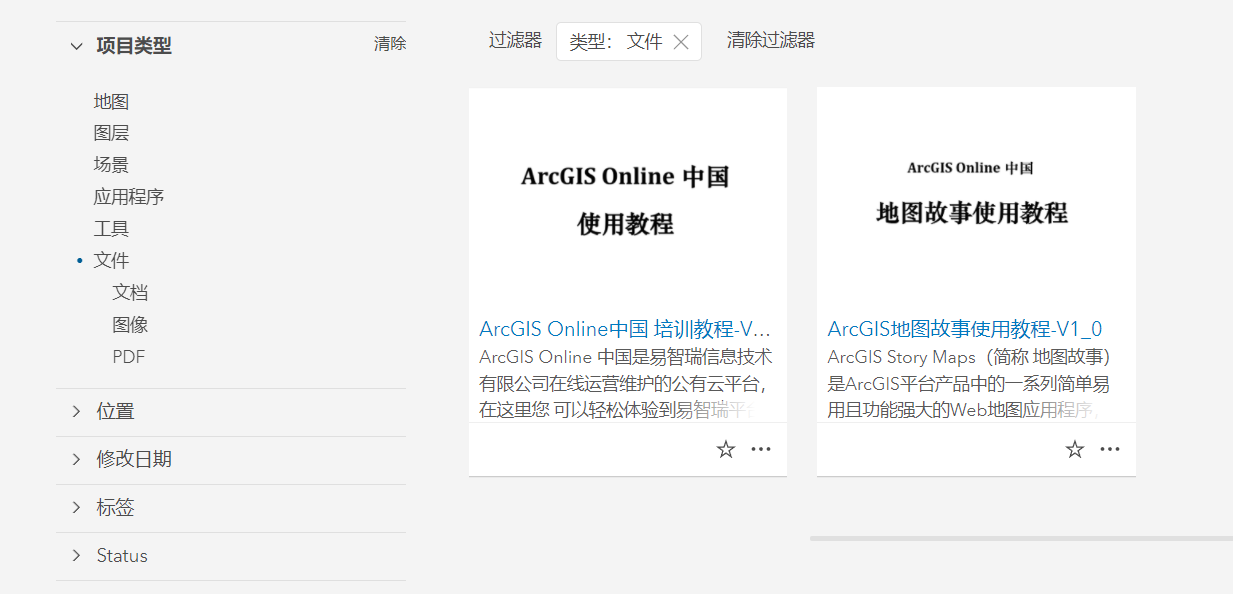This screenshot has height=594, width=1233.
Task: Star the ArcGIS地图故事使用教程 item
Action: tap(1074, 449)
